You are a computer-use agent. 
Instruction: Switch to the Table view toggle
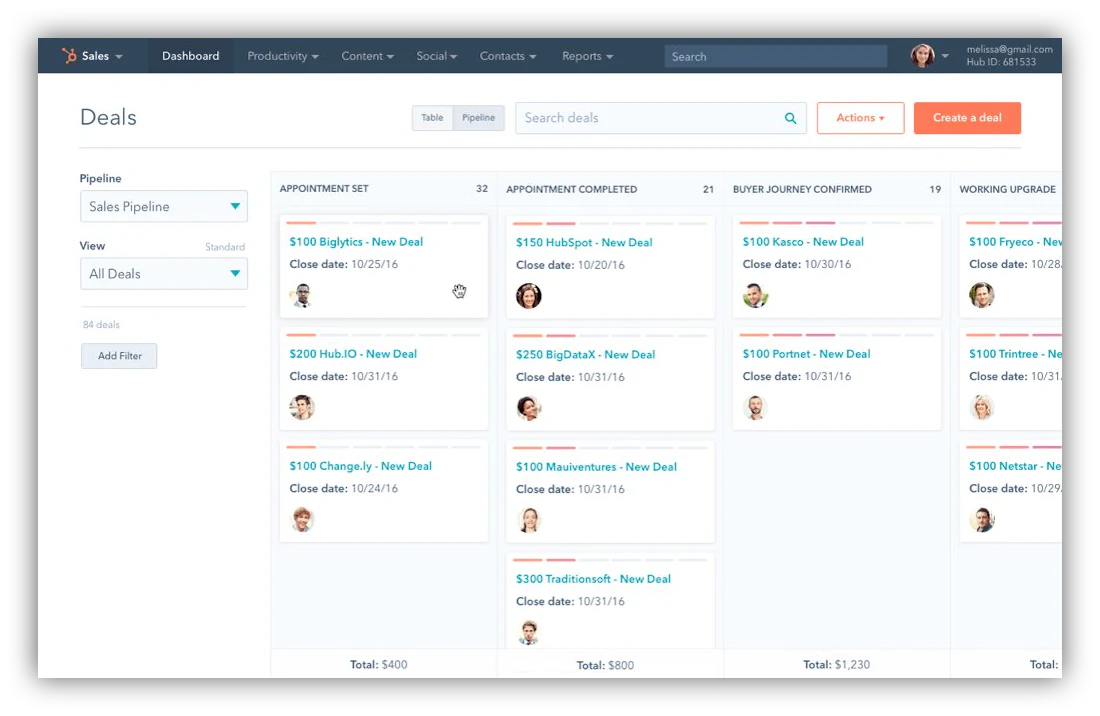(432, 118)
